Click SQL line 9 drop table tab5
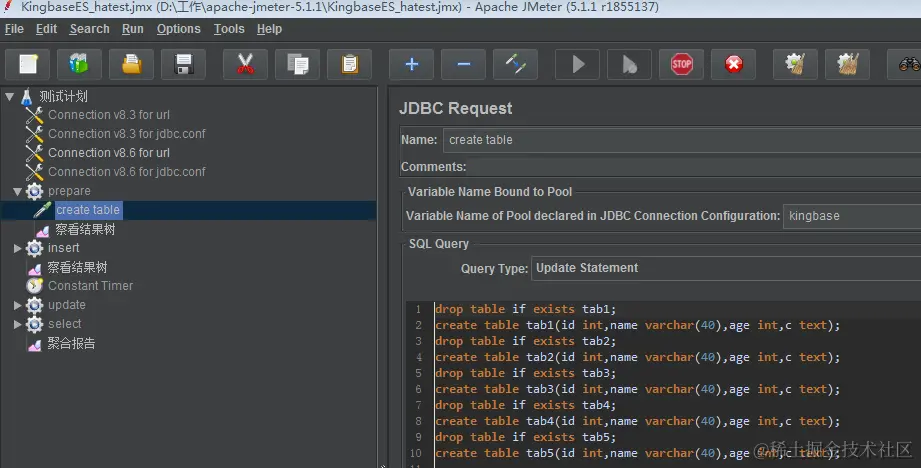The image size is (921, 468). pyautogui.click(x=525, y=437)
